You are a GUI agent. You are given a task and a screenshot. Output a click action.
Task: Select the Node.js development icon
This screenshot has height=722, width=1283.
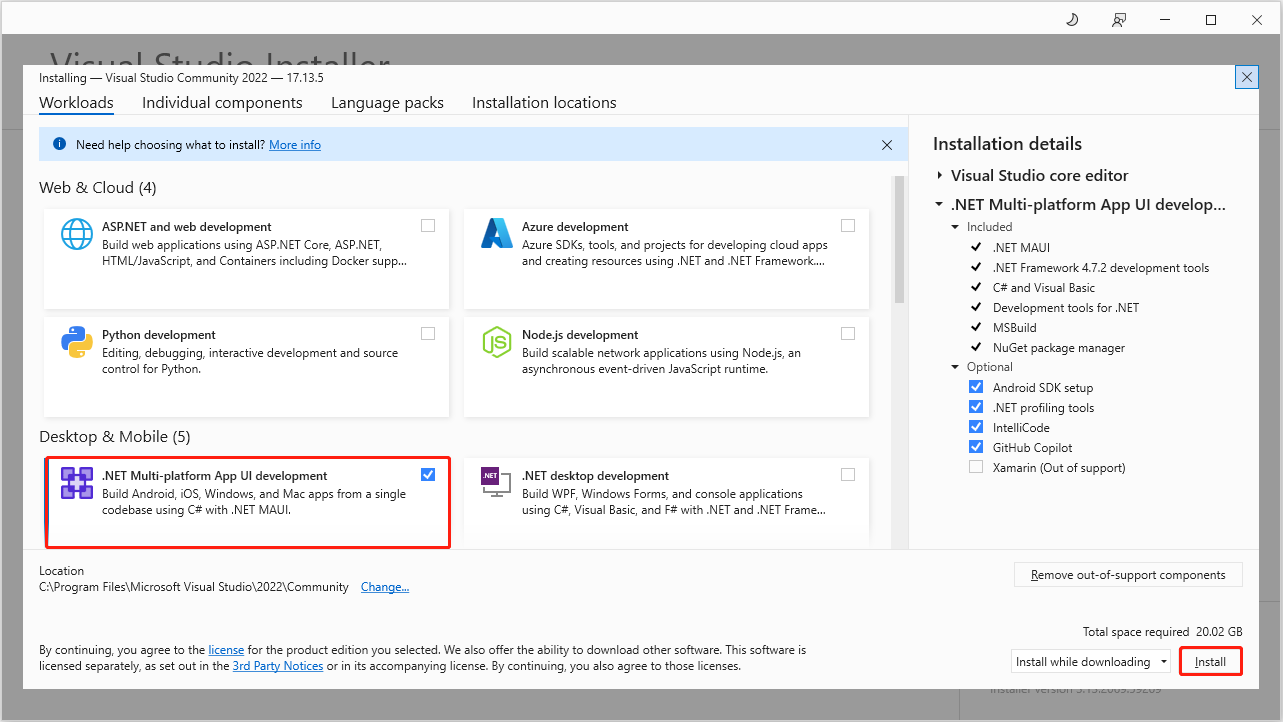pyautogui.click(x=497, y=343)
